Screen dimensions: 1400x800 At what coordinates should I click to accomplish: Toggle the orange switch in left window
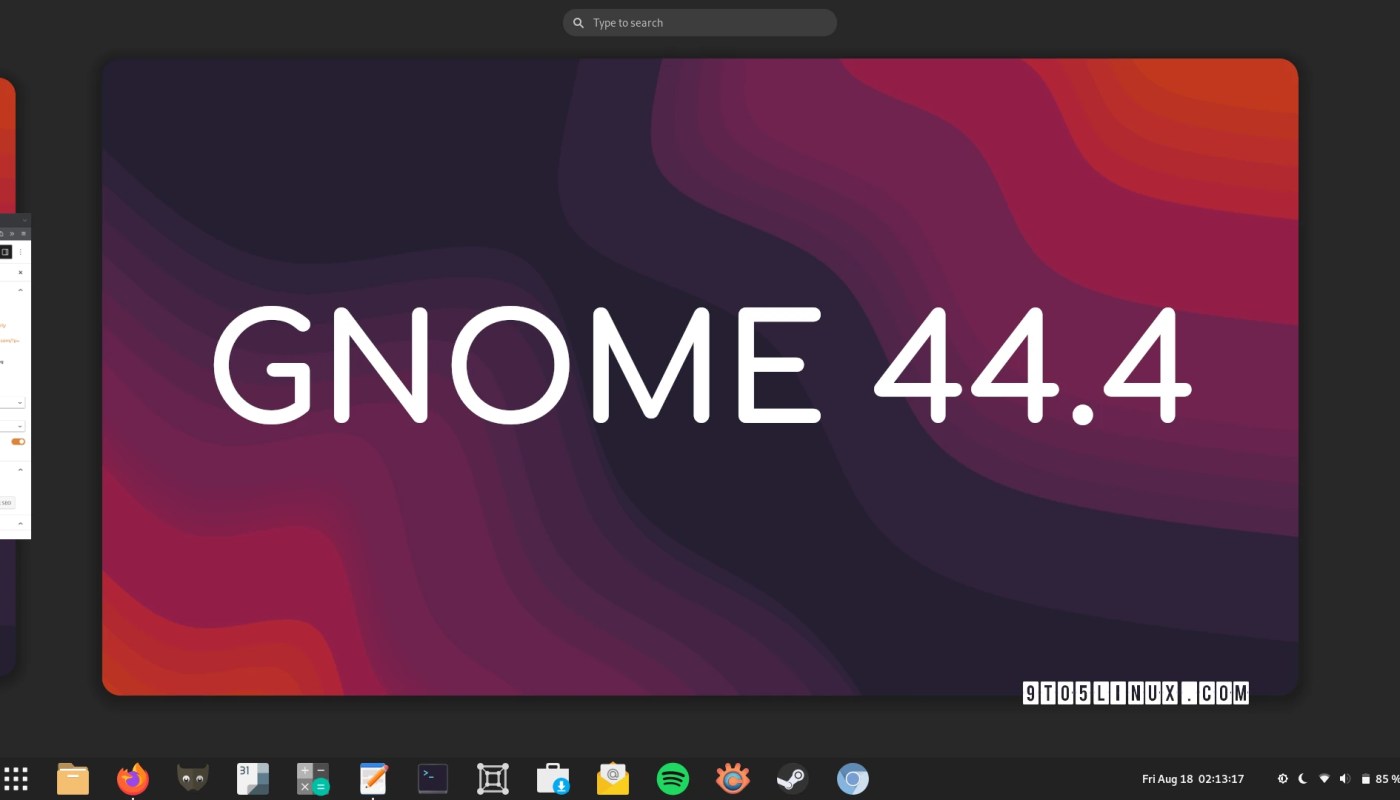click(18, 441)
